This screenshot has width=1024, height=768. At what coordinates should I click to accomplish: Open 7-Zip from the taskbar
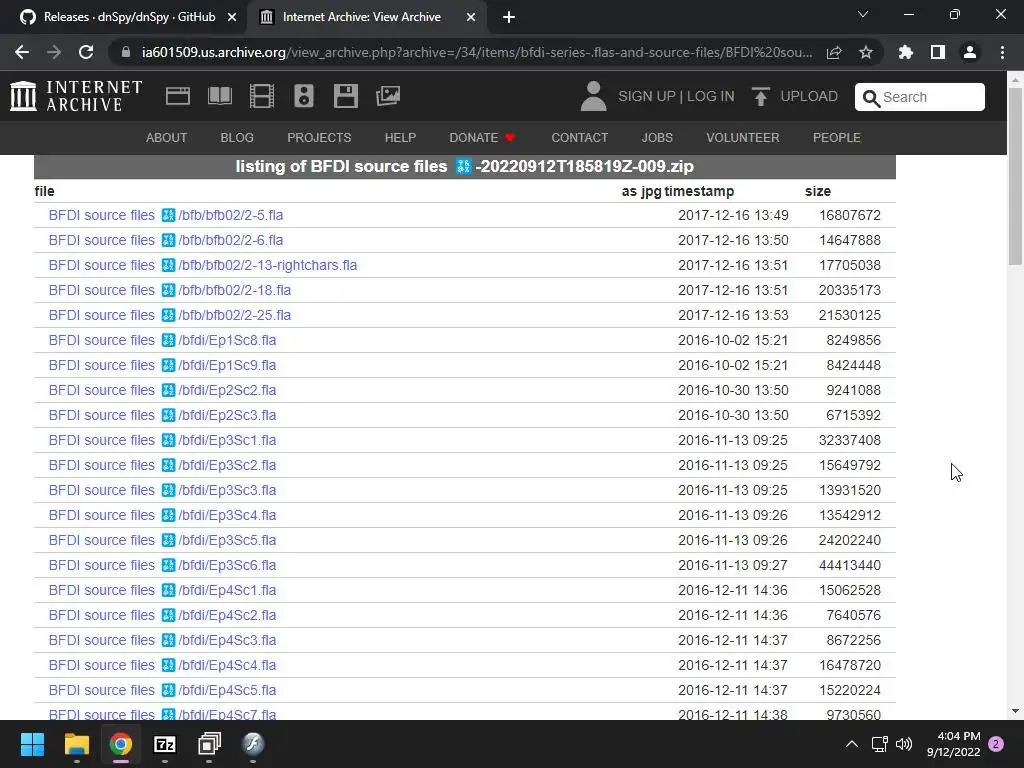(165, 744)
